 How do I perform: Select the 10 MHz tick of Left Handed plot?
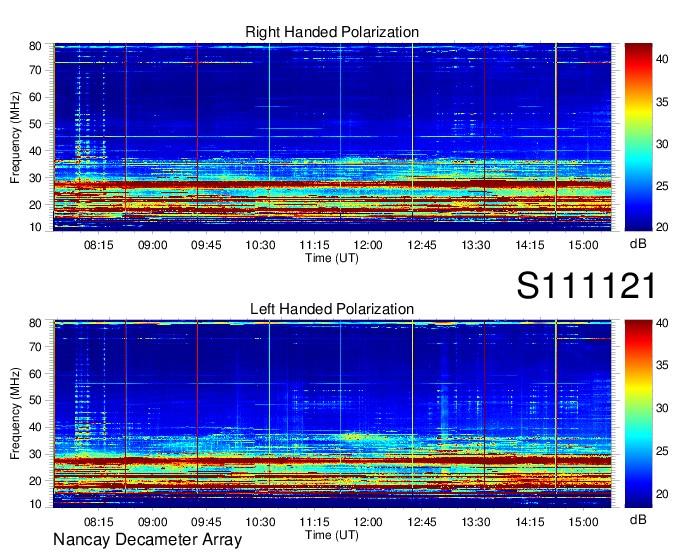point(35,504)
